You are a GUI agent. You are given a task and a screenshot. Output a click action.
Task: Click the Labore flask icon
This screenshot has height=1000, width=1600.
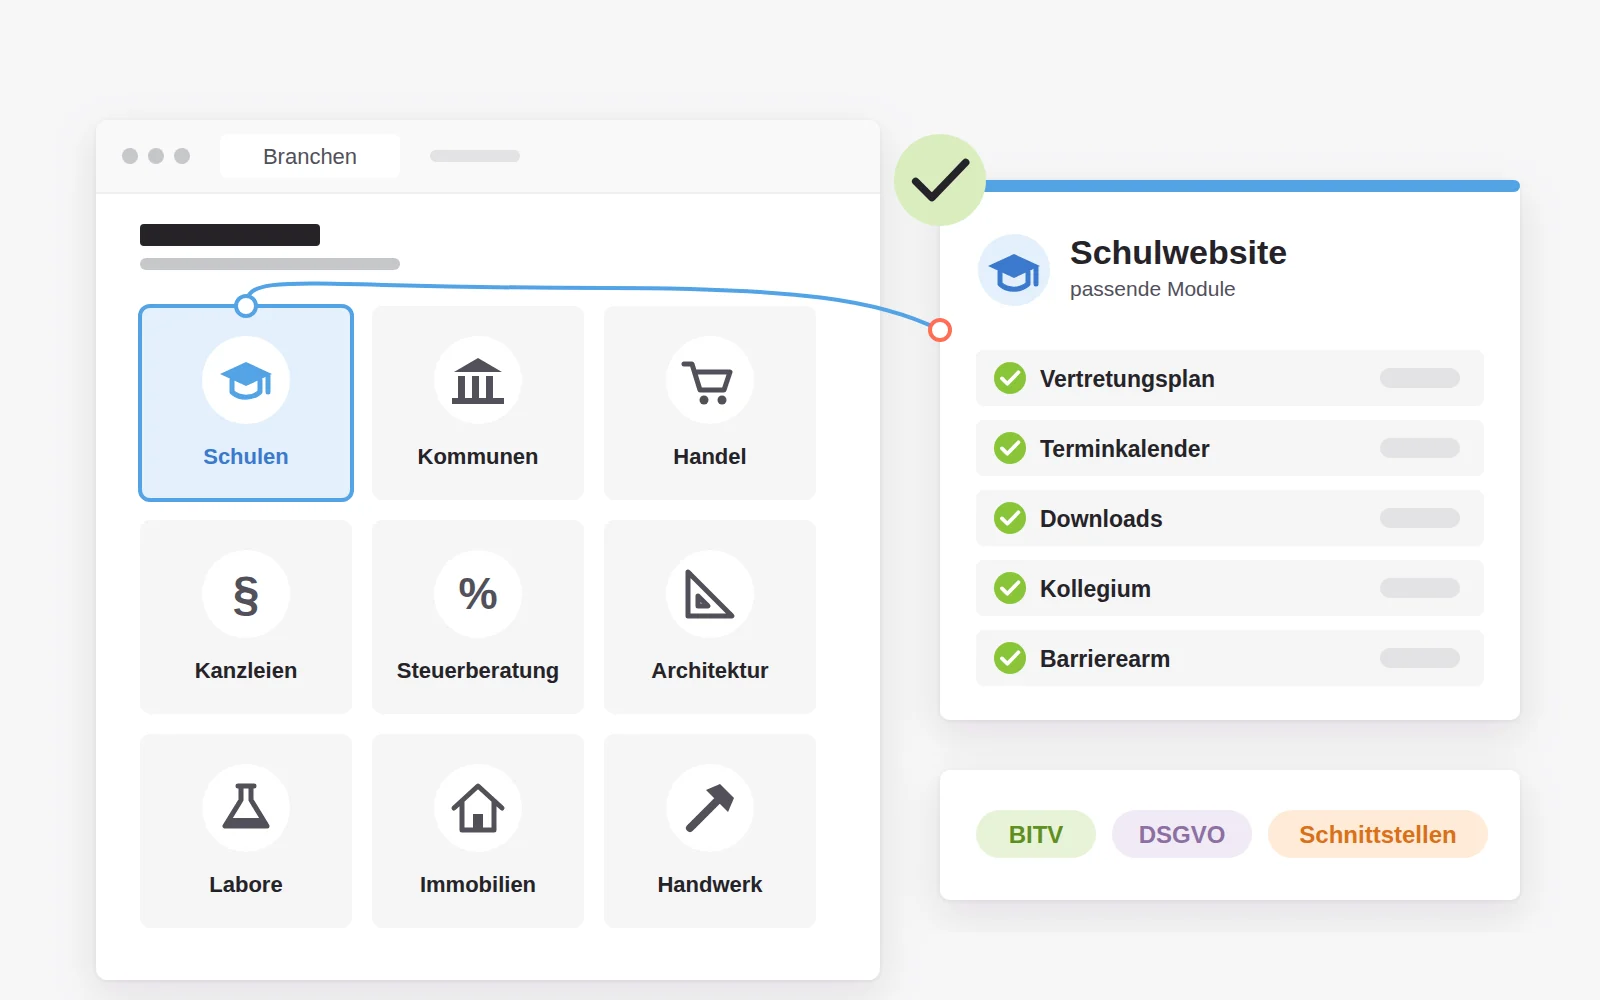[246, 808]
